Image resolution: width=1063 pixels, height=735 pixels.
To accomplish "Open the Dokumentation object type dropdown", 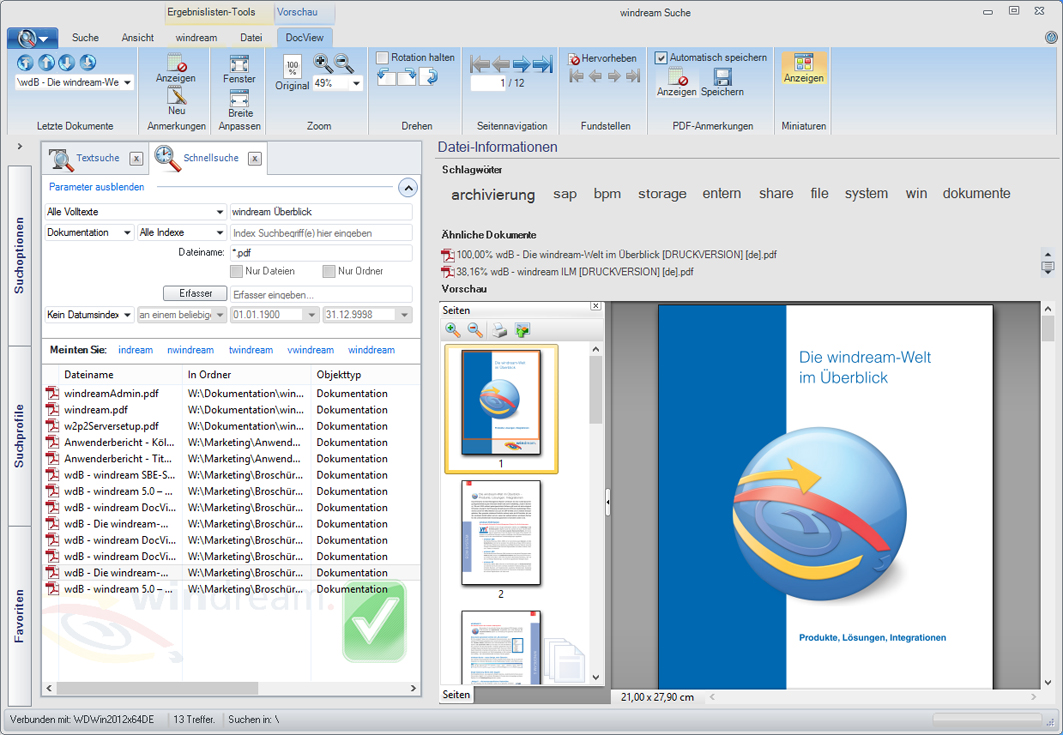I will (x=127, y=233).
